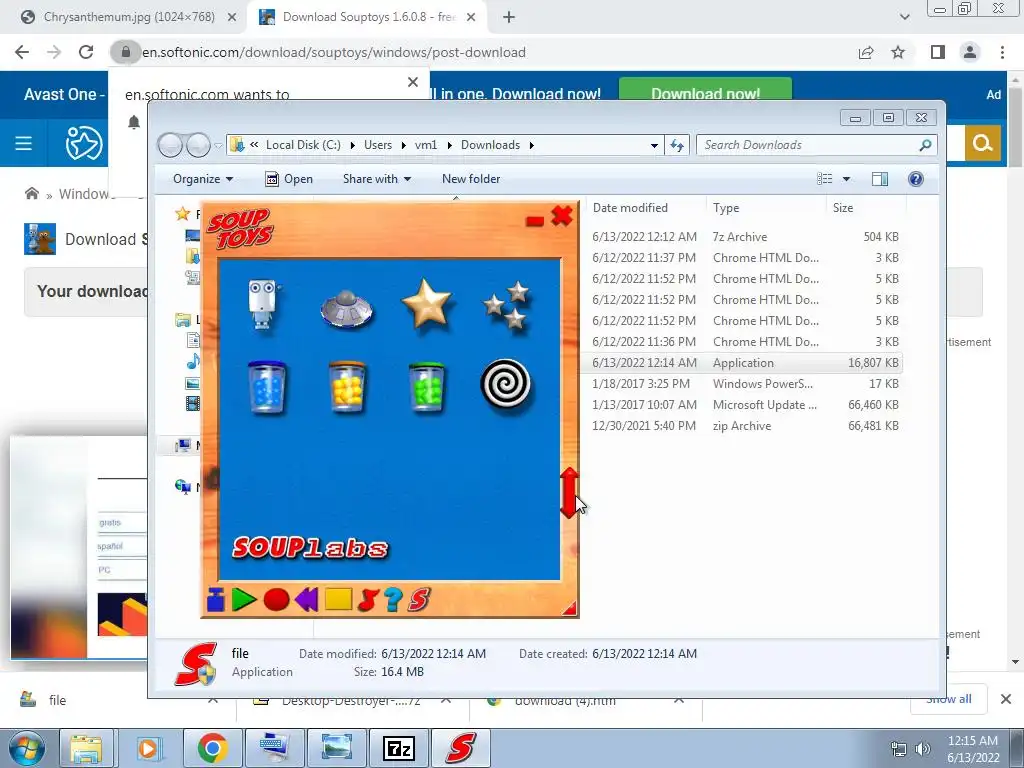Click the volume icon in system tray
Image resolution: width=1024 pixels, height=768 pixels.
click(923, 749)
